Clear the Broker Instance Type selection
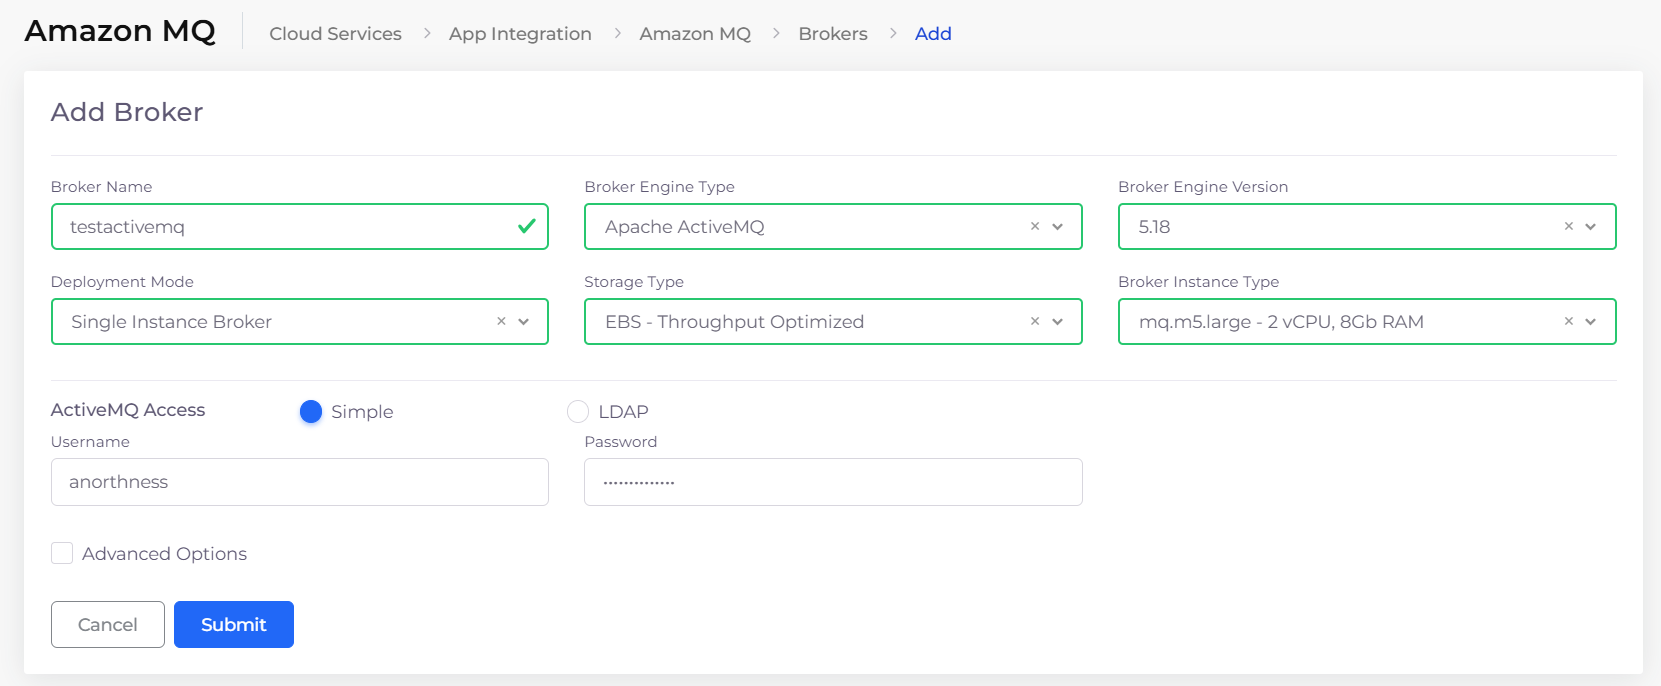The image size is (1661, 686). click(1569, 322)
